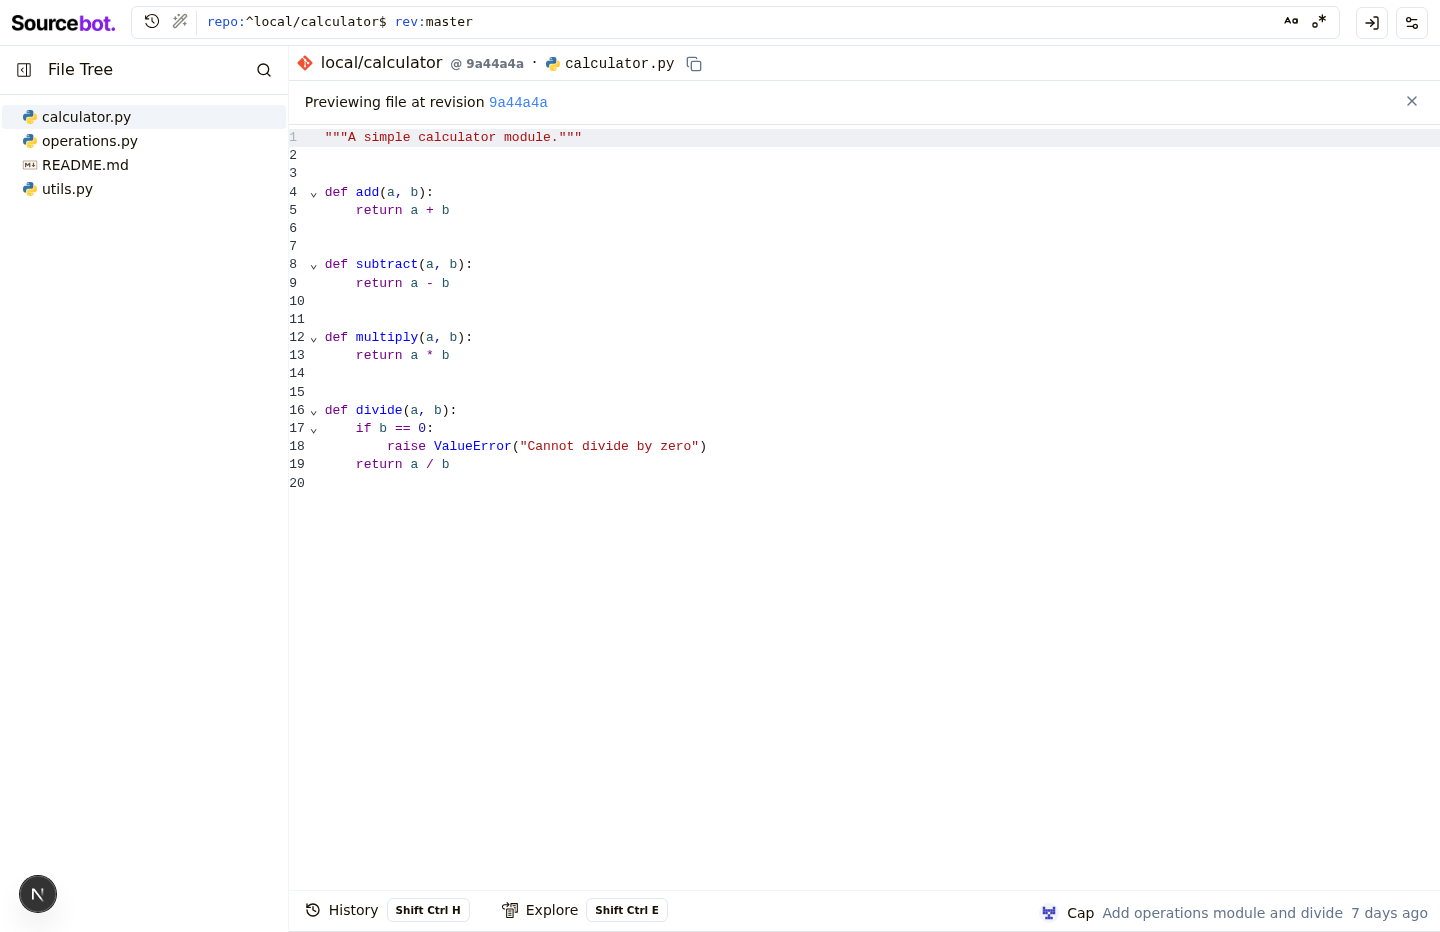Click '7 days ago' commit timestamp
This screenshot has height=932, width=1440.
tap(1389, 913)
